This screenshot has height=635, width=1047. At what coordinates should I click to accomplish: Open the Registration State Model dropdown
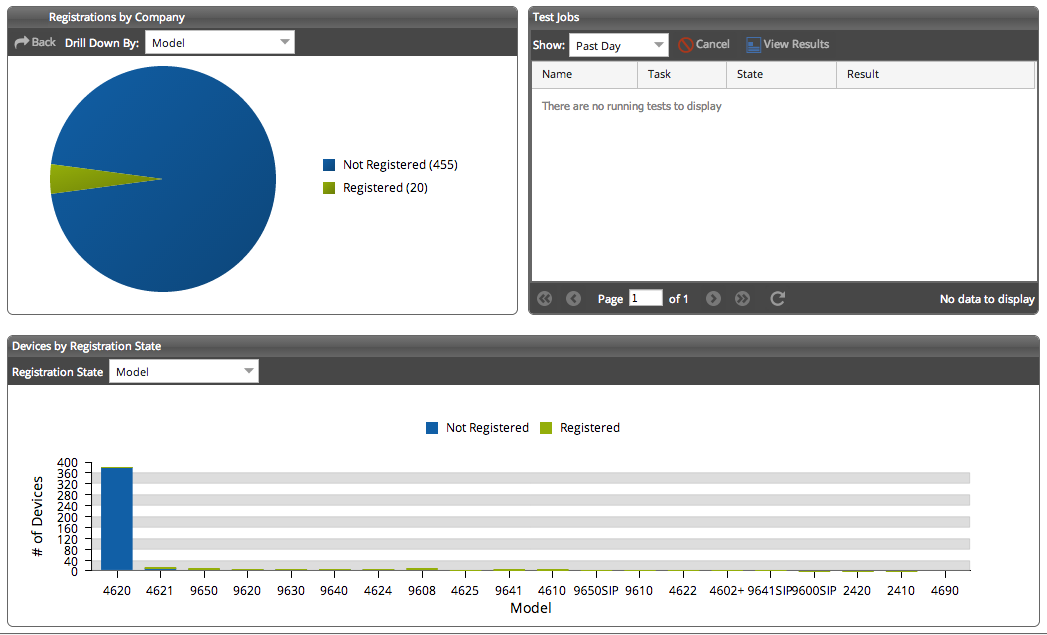183,372
